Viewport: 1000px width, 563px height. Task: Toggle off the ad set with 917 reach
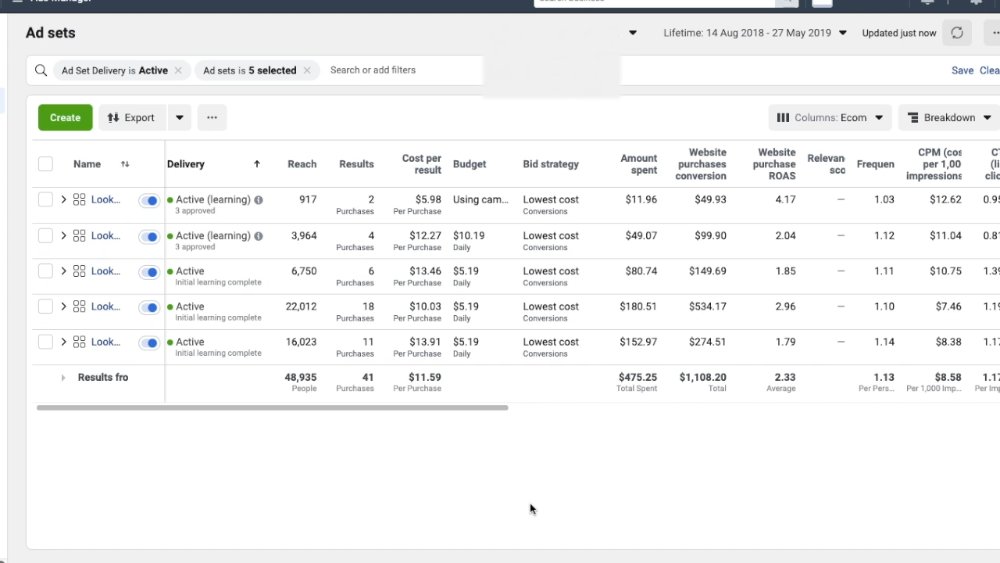149,201
